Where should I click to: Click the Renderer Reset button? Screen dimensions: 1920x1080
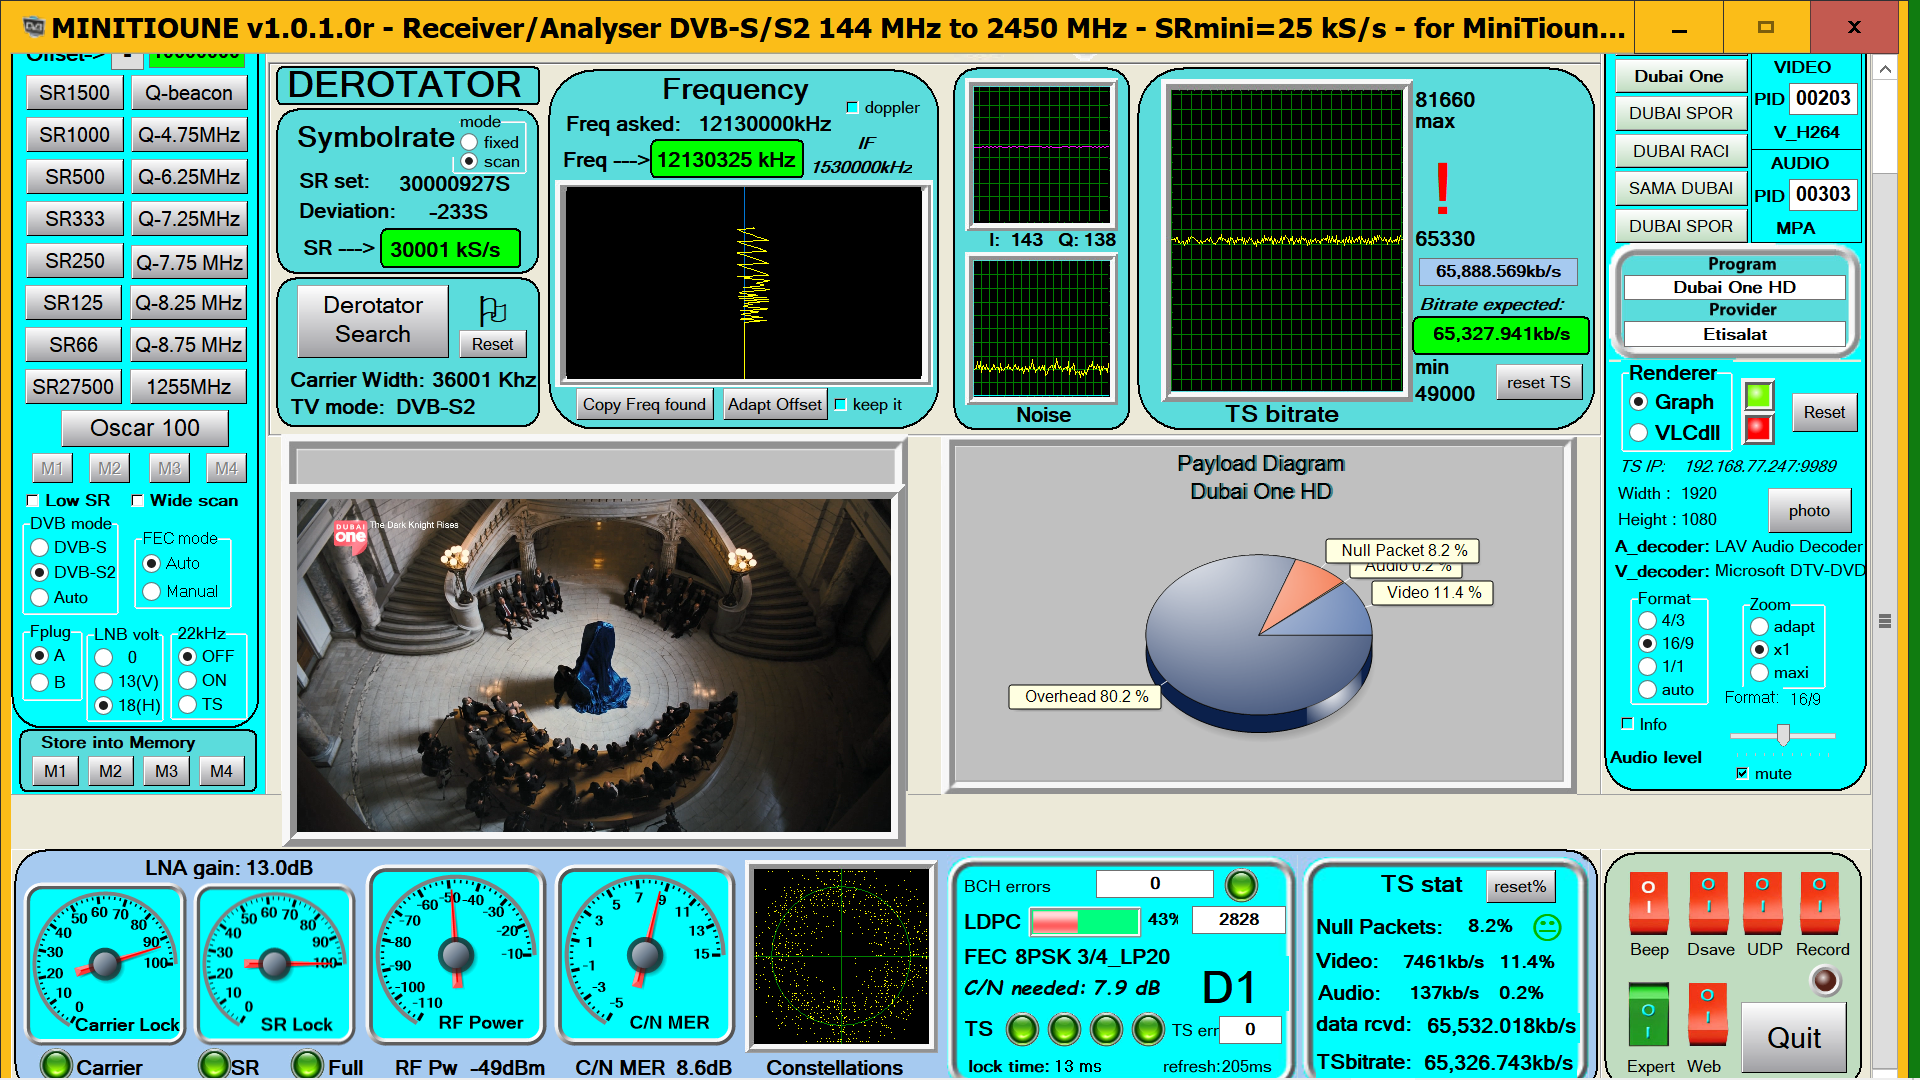pos(1824,412)
